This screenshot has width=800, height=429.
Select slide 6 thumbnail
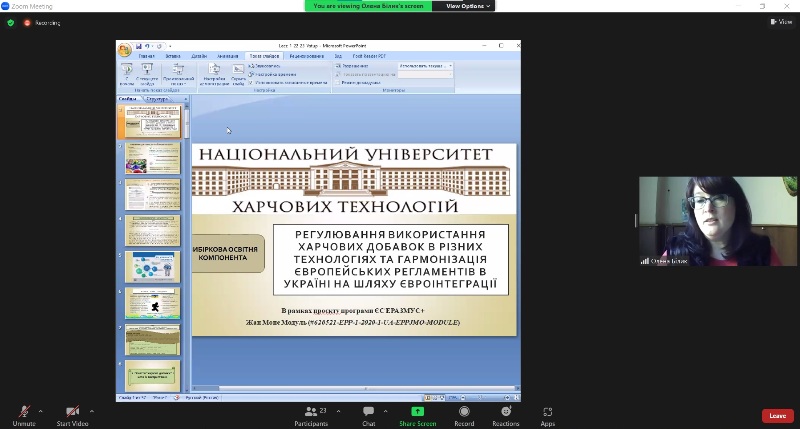(153, 303)
